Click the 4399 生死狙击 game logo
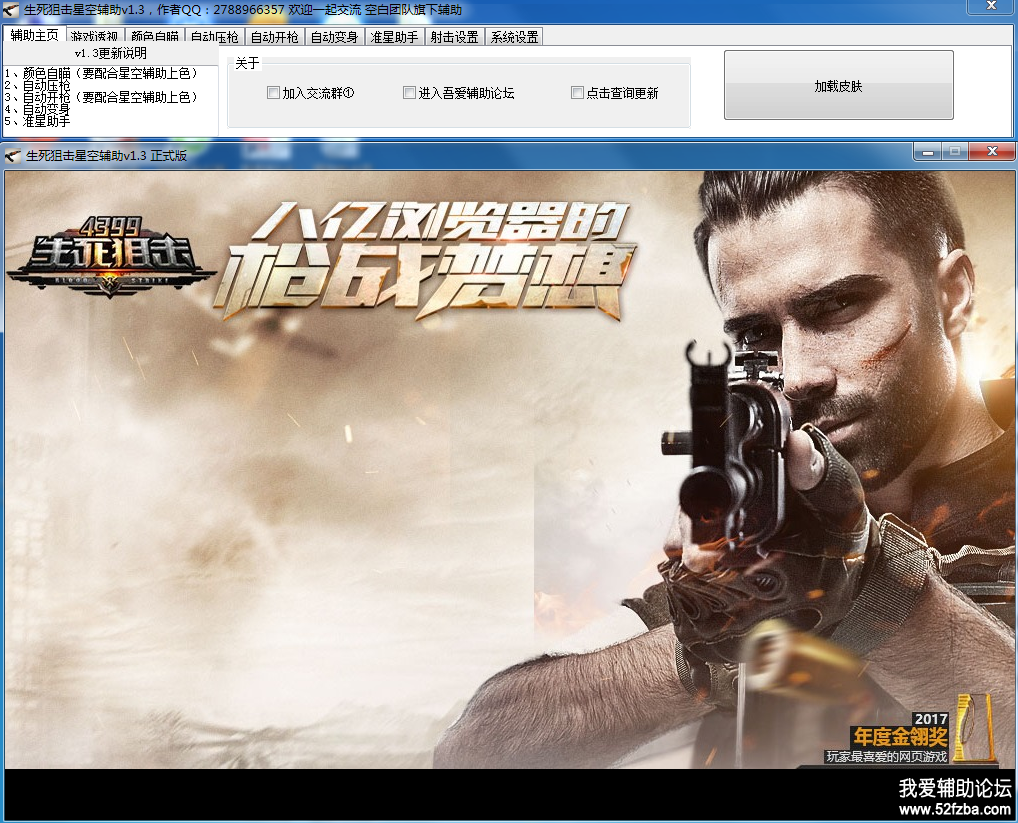The height and width of the screenshot is (823, 1018). point(111,257)
